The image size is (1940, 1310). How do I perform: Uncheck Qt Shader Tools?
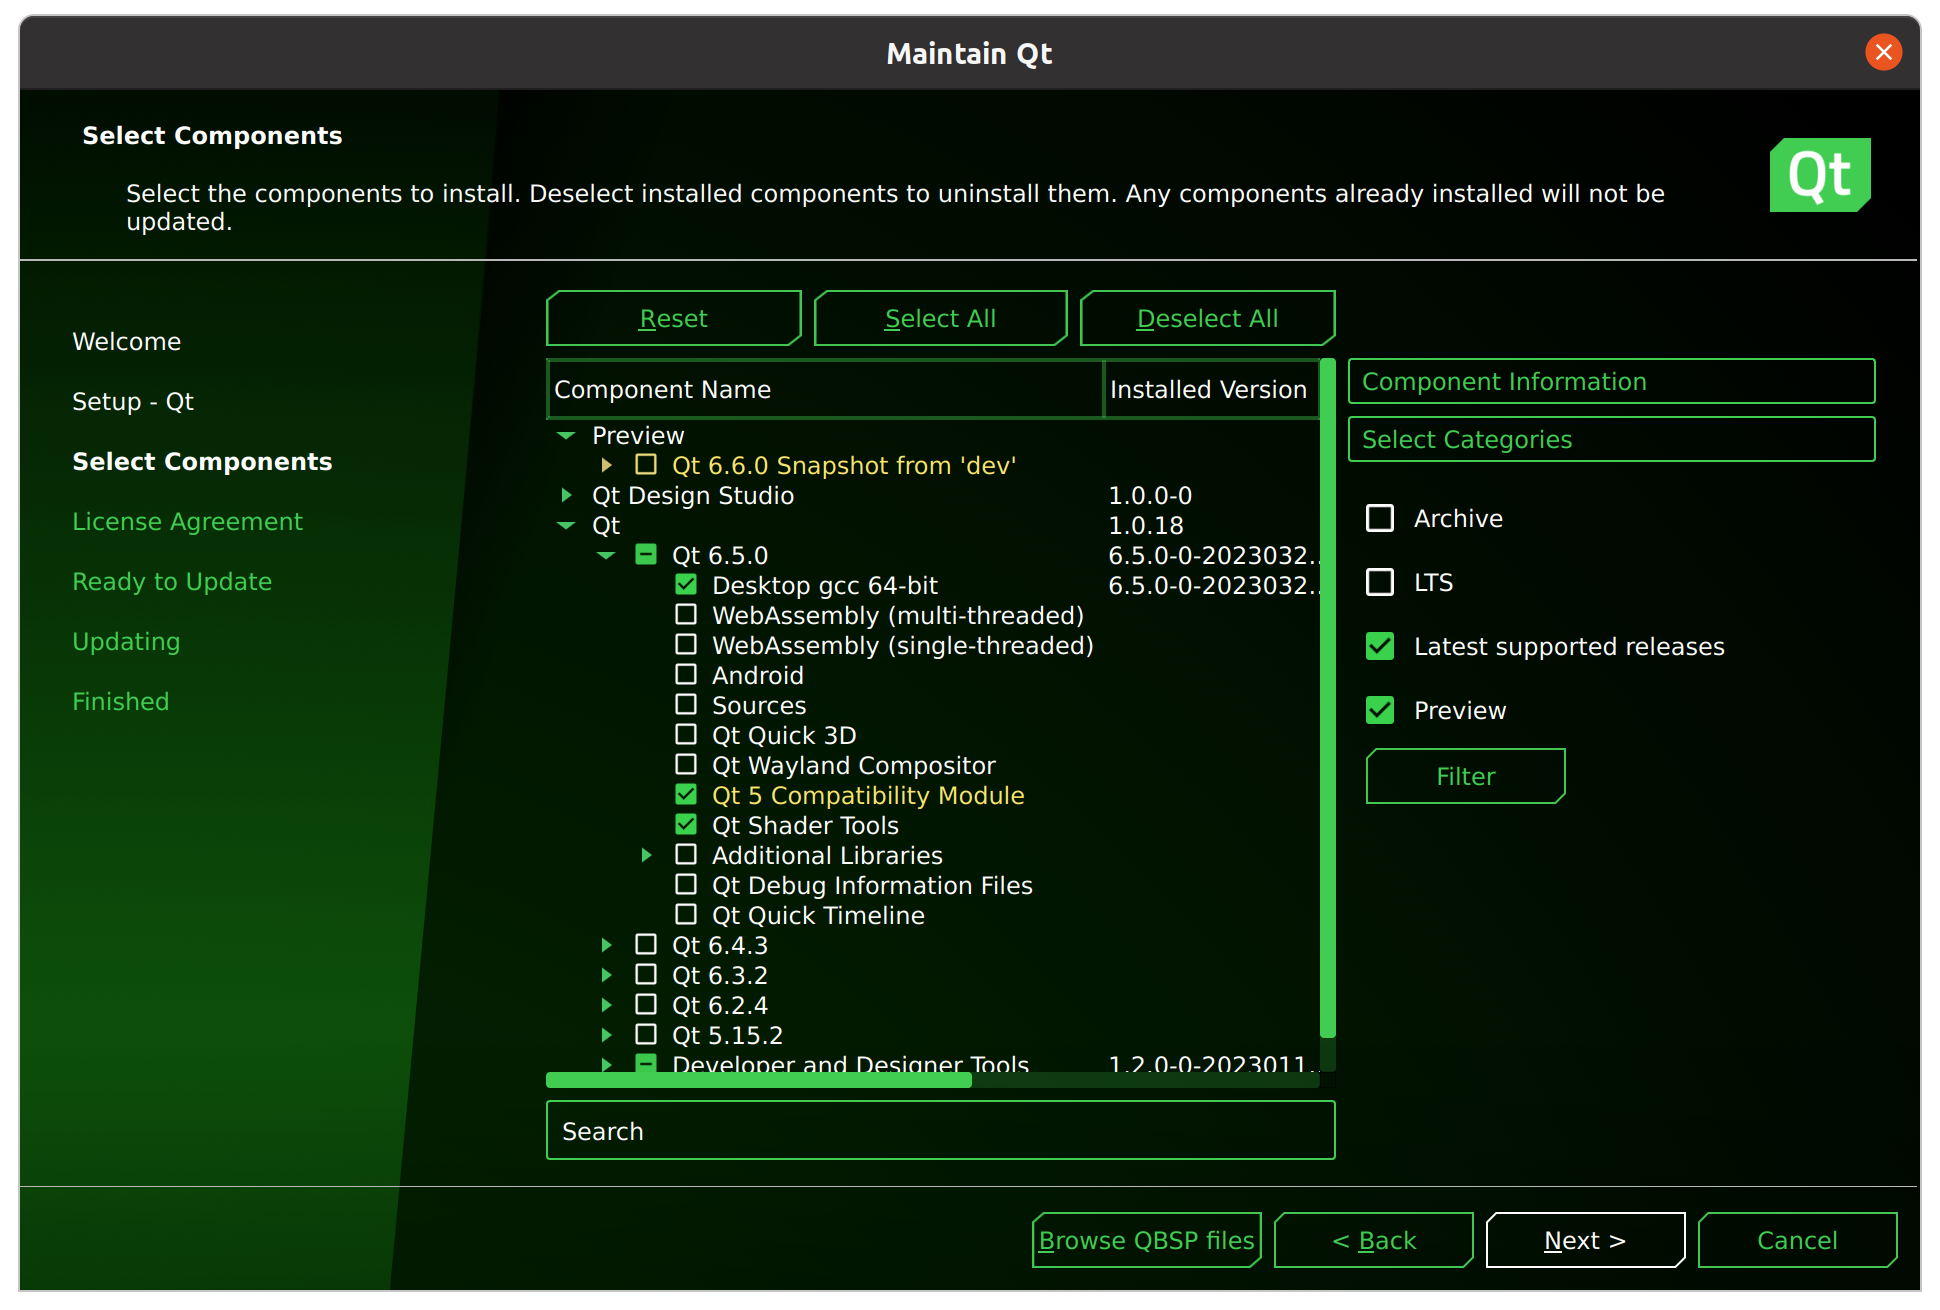686,825
